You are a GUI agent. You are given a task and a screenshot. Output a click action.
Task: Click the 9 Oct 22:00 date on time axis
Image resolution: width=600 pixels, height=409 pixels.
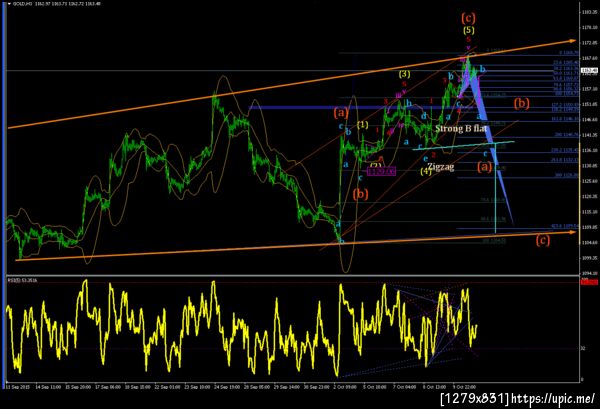(464, 387)
